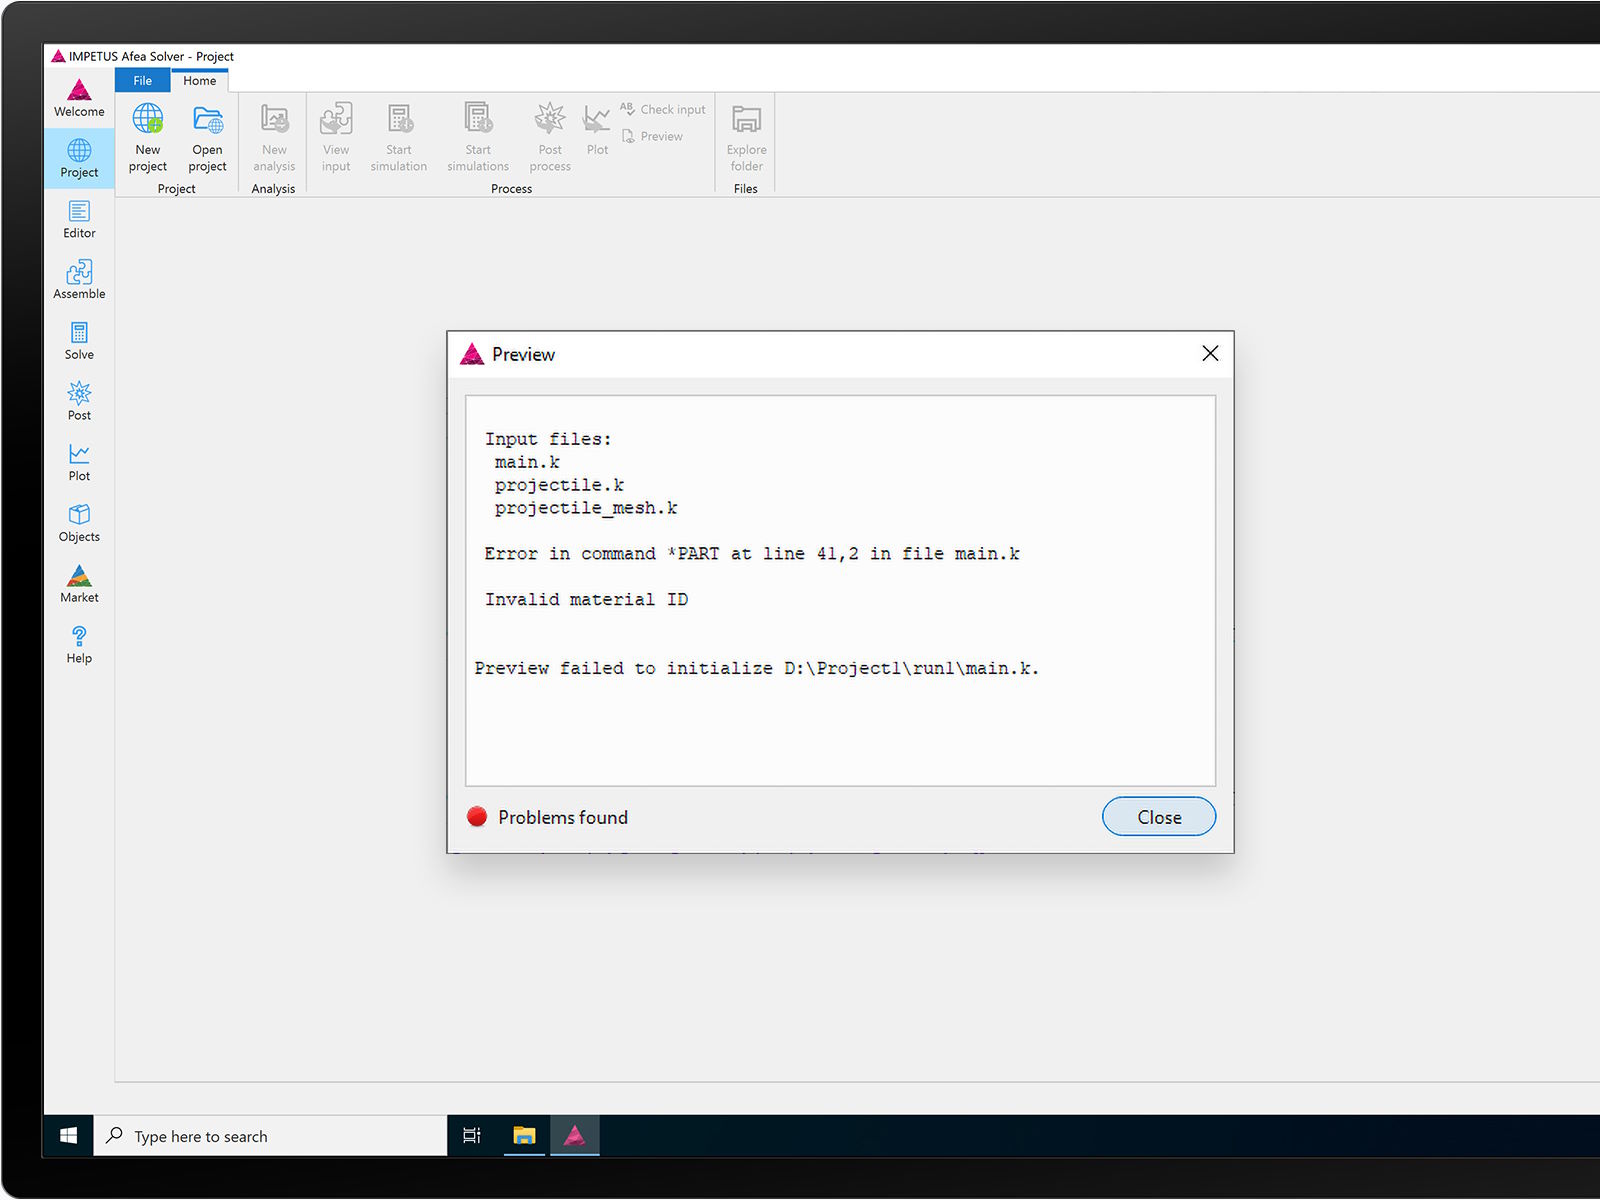
Task: Click the 'projectile.k' line in preview
Action: point(559,485)
